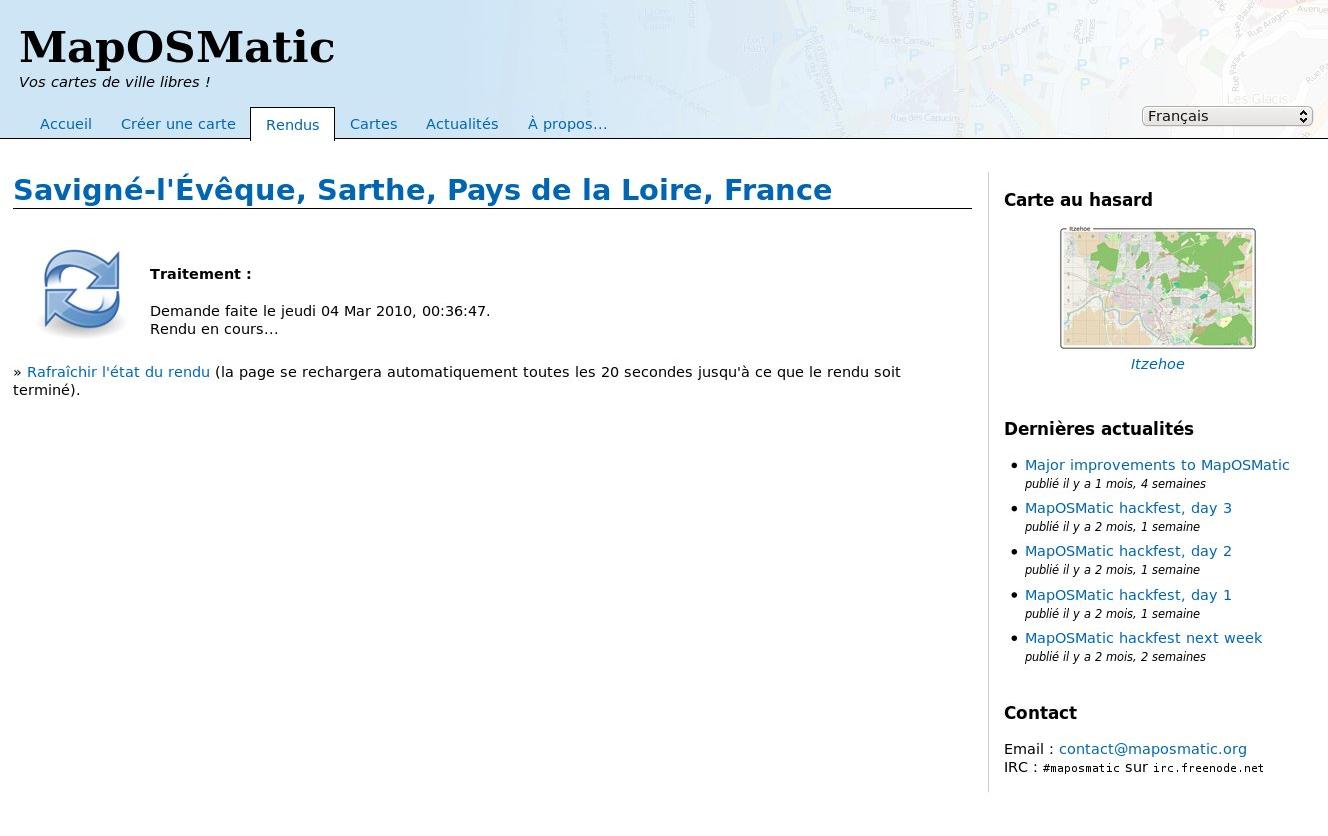The image size is (1328, 836).
Task: Click the blue refresh arrows icon
Action: click(82, 292)
